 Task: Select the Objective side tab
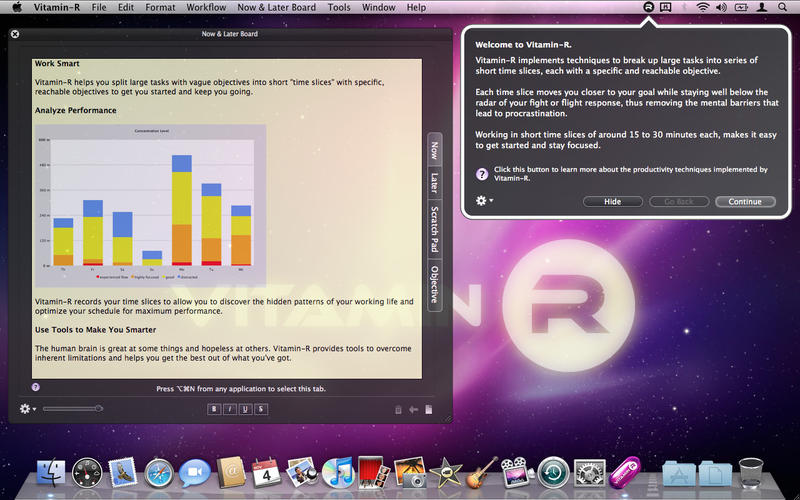point(435,285)
